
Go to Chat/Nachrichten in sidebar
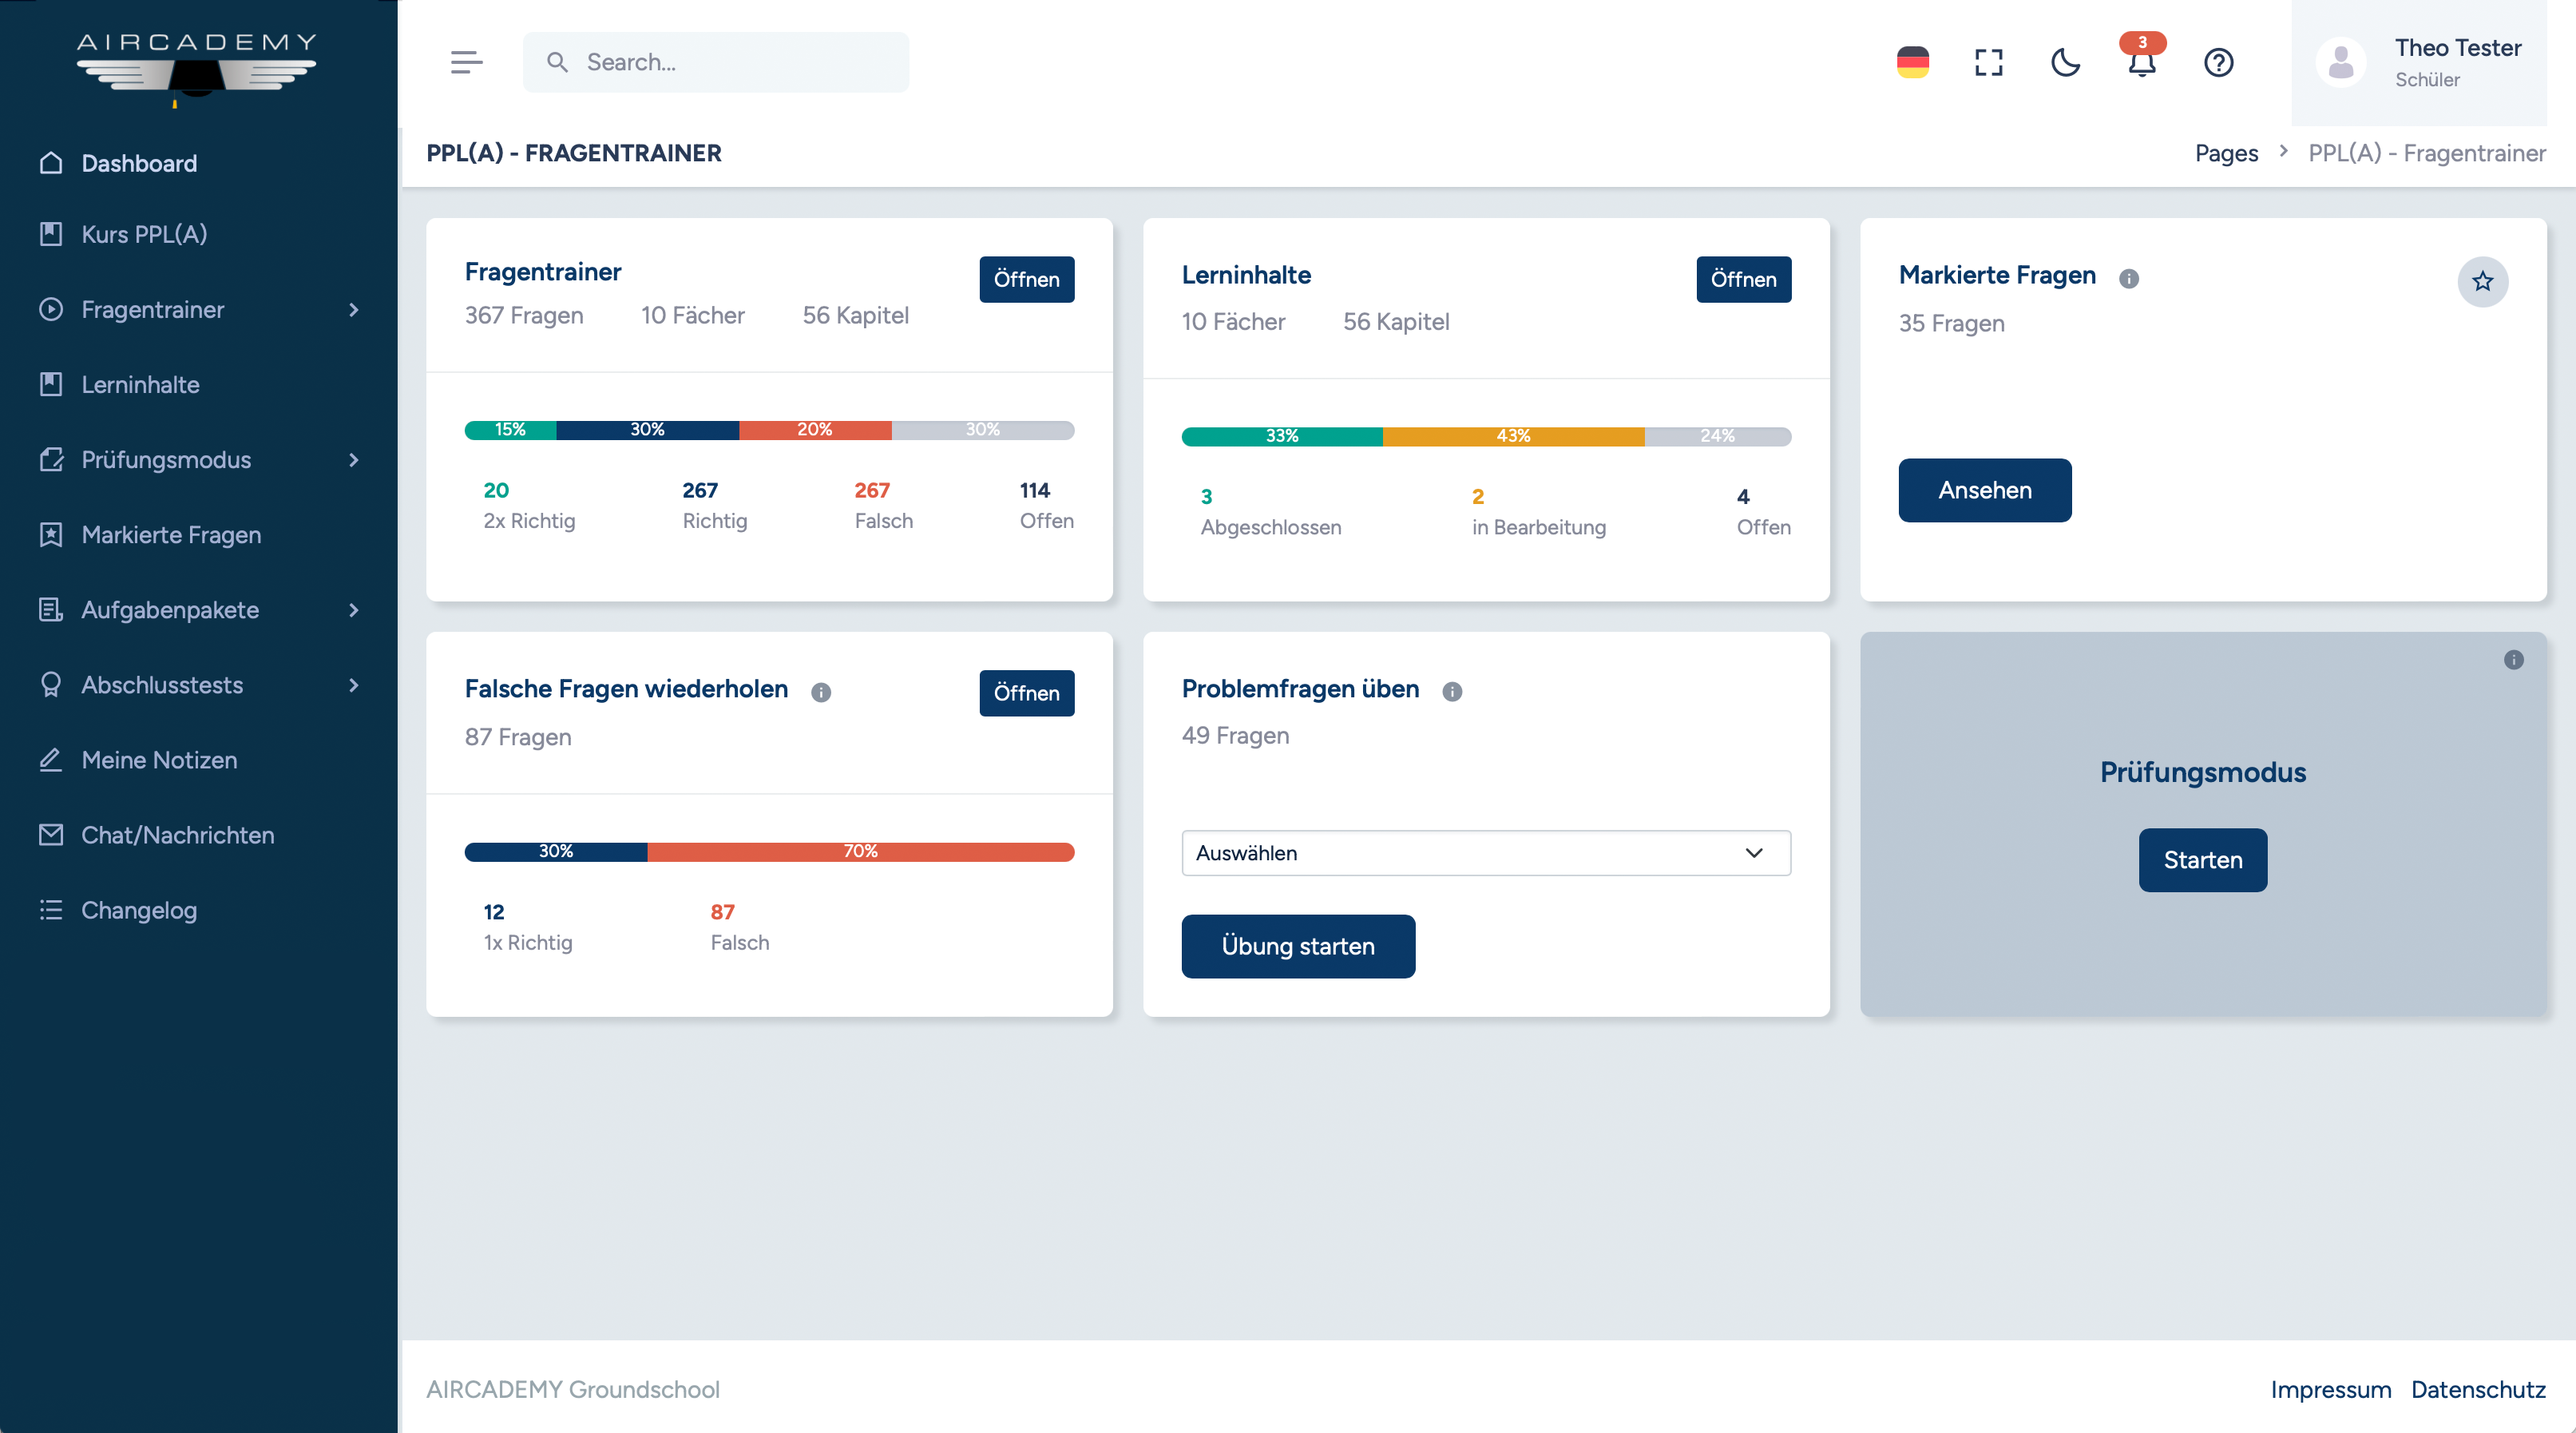click(x=177, y=835)
